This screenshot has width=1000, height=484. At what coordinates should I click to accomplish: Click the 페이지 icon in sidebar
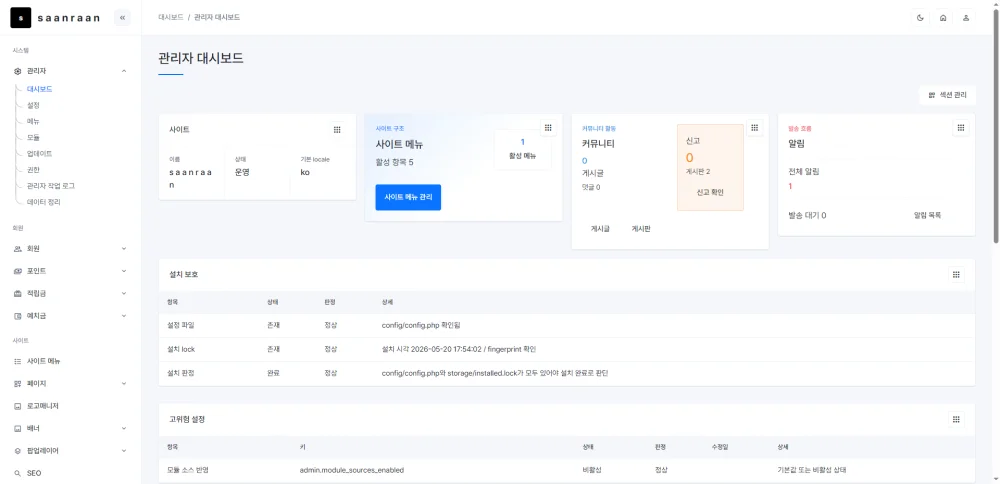[18, 384]
